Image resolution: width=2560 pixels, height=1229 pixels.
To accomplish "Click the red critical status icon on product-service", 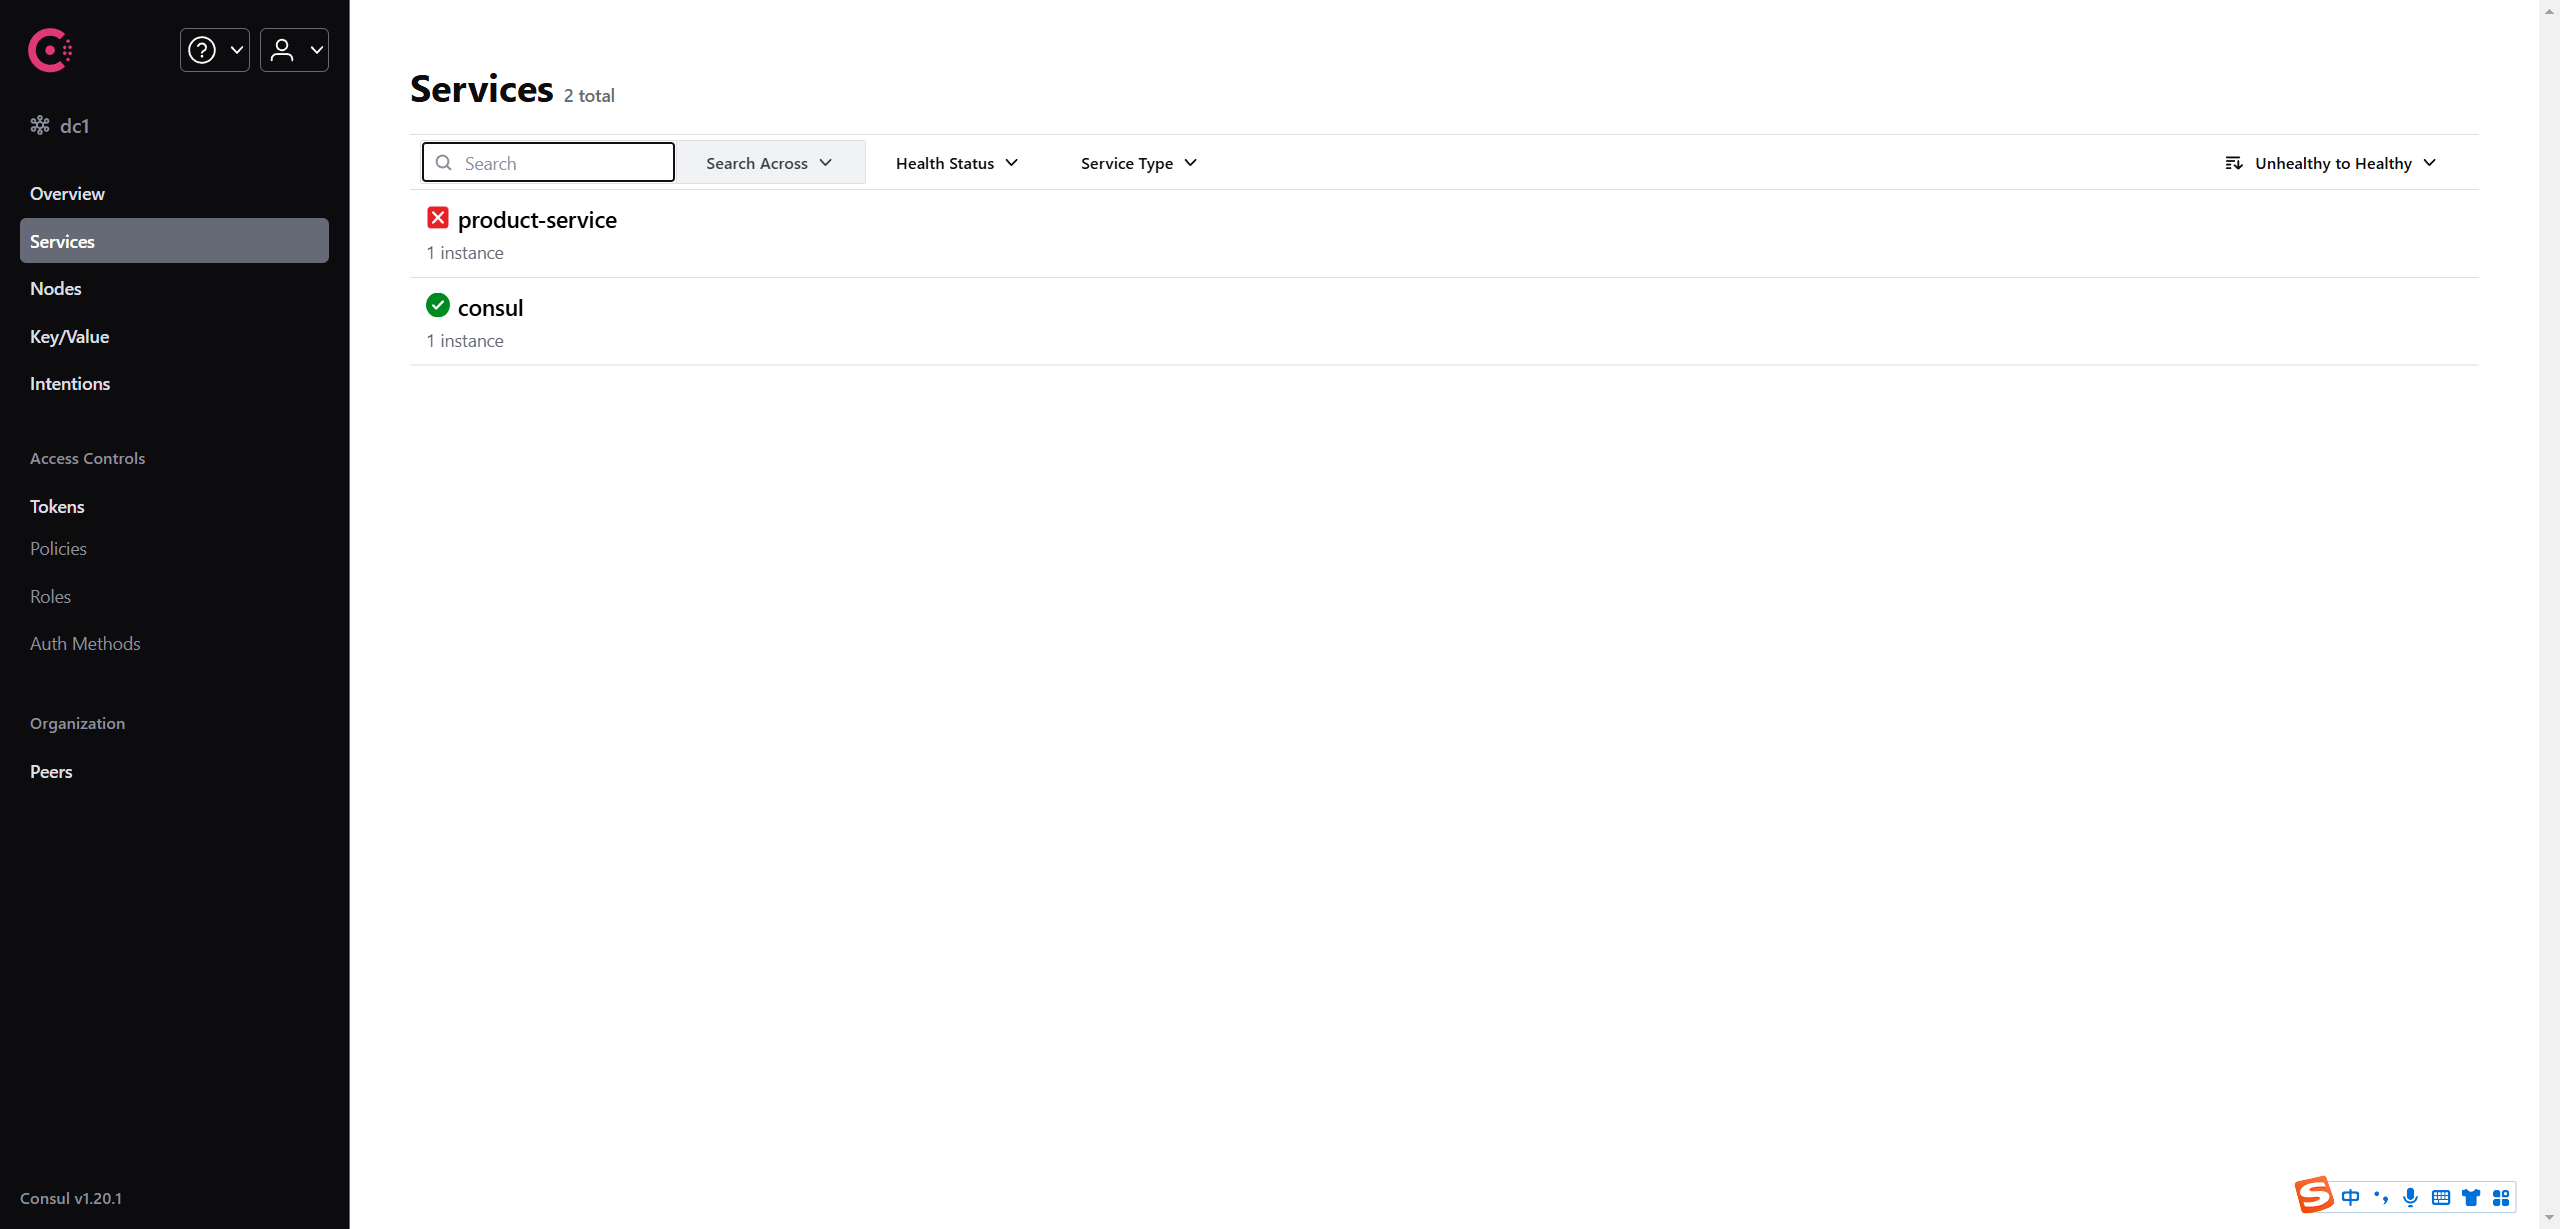I will 437,218.
